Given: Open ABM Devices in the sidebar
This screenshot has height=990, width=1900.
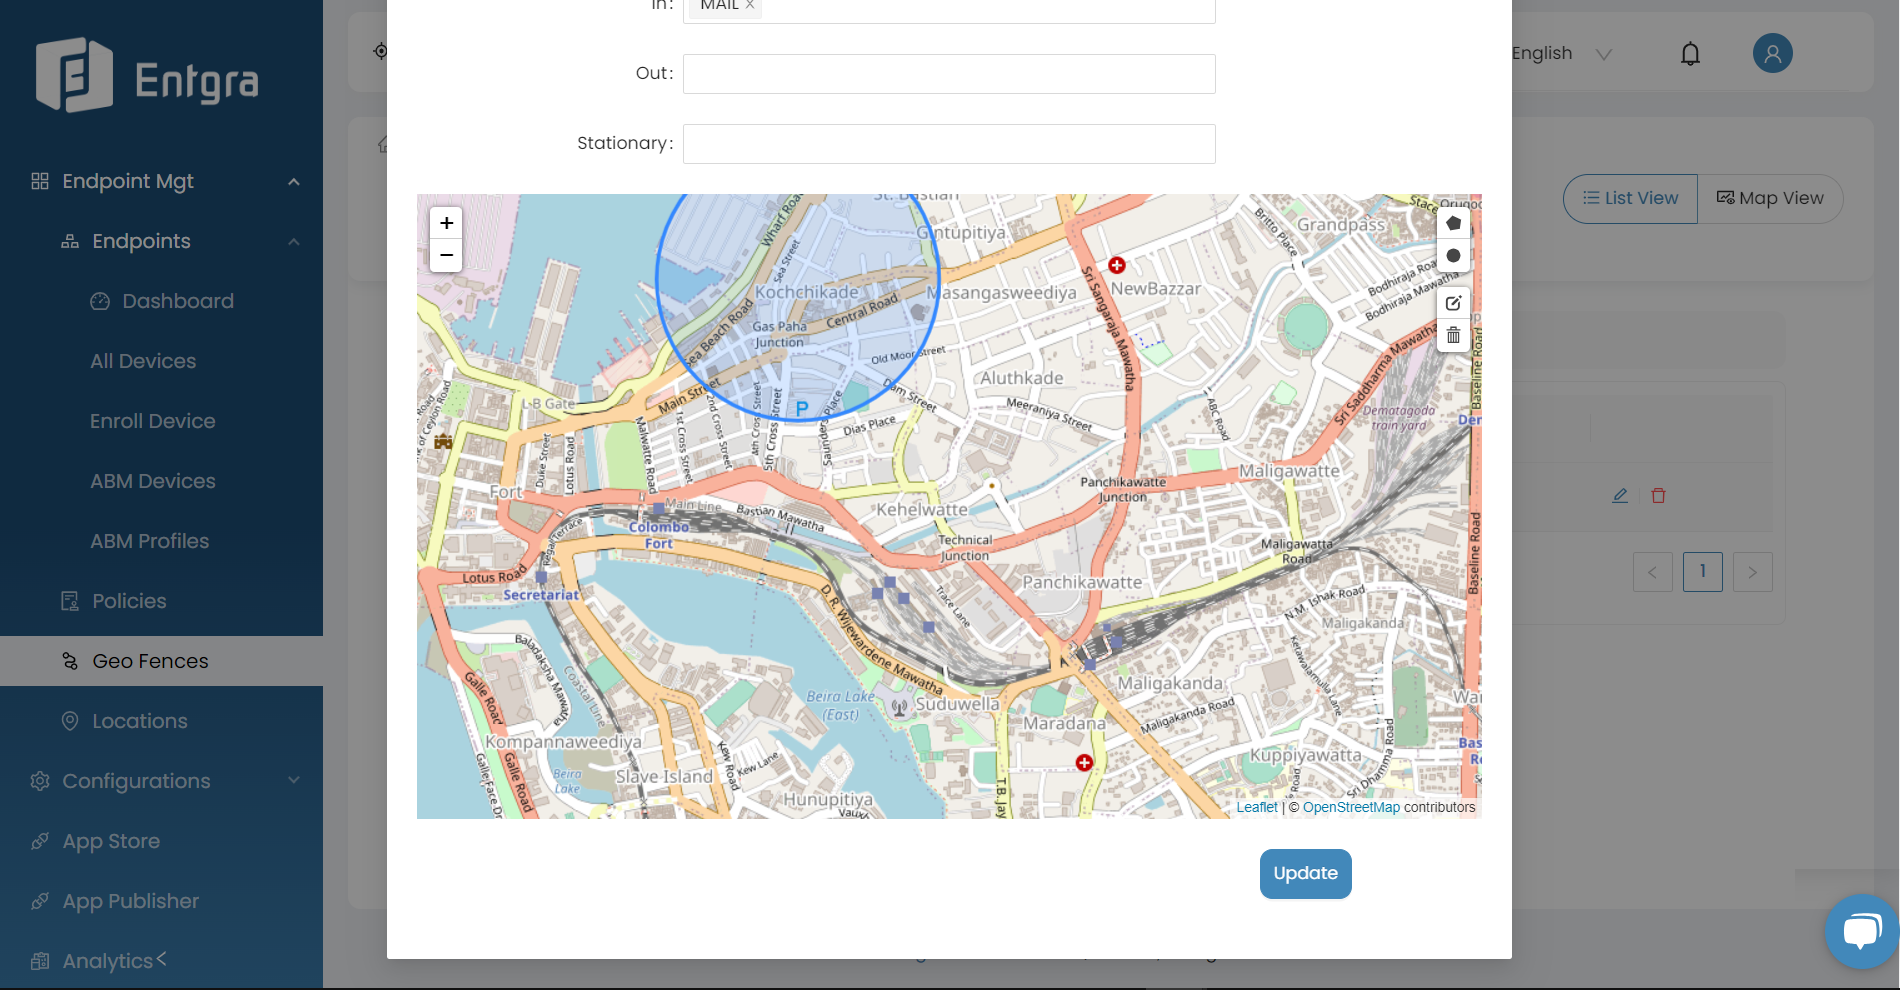Looking at the screenshot, I should (153, 481).
